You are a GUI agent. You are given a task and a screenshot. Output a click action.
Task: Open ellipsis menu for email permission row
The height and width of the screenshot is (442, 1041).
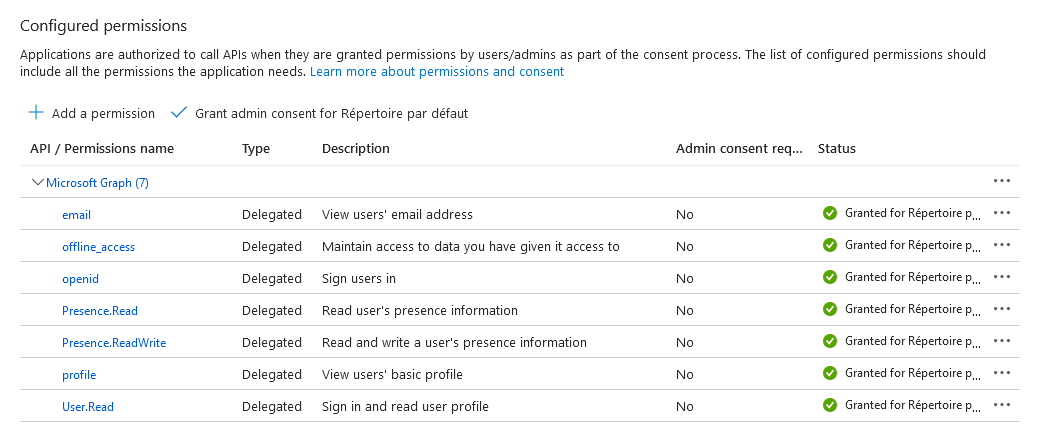coord(1002,213)
